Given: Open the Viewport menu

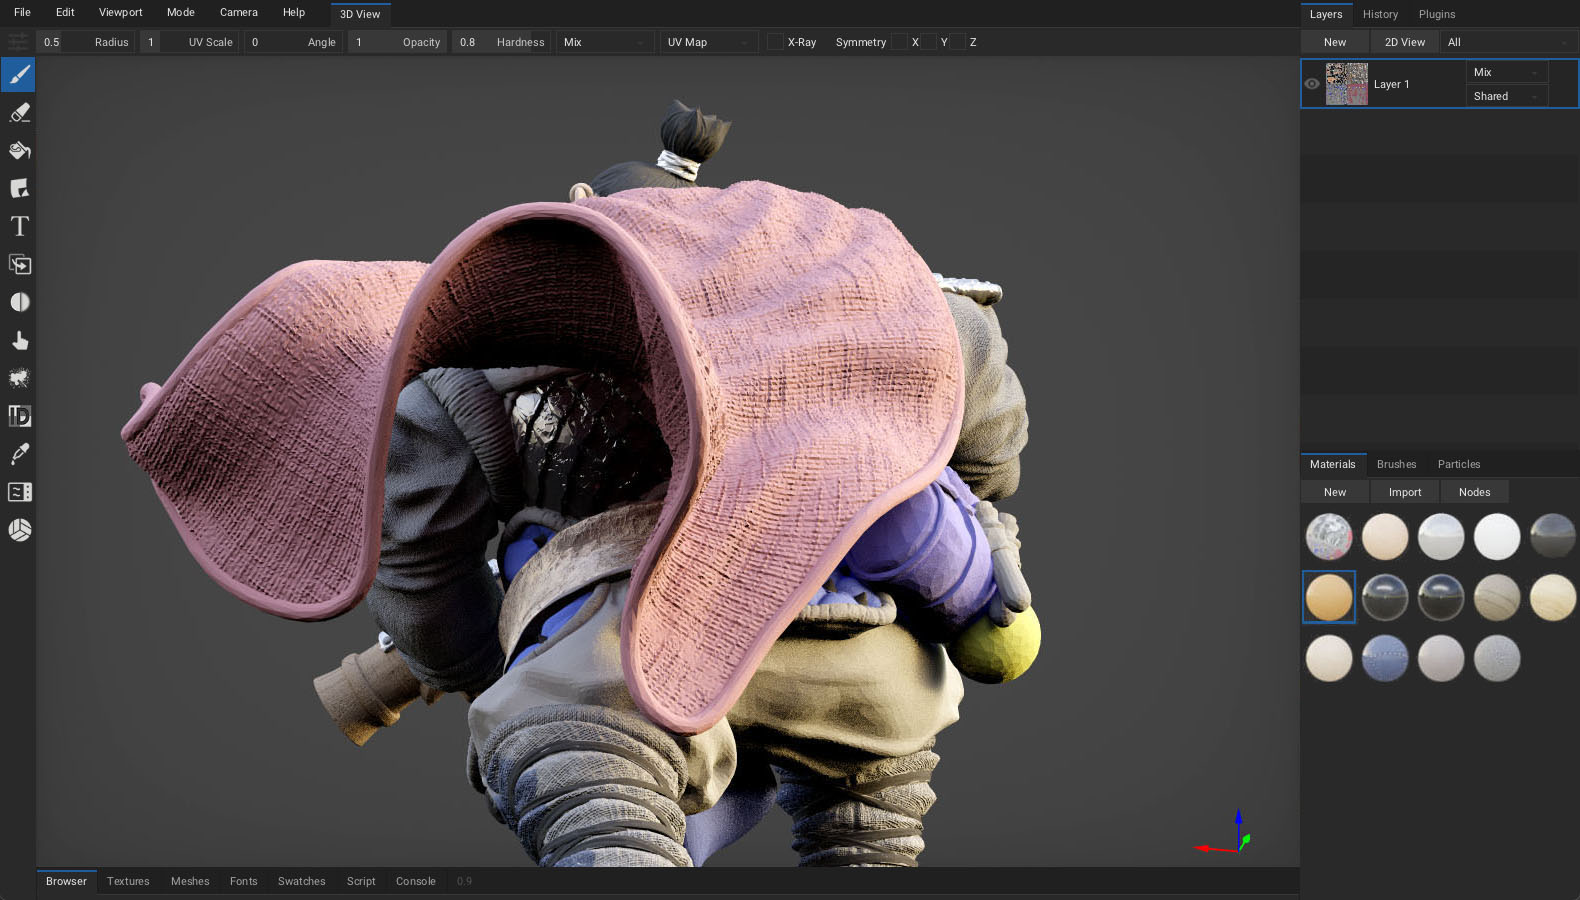Looking at the screenshot, I should coord(120,13).
